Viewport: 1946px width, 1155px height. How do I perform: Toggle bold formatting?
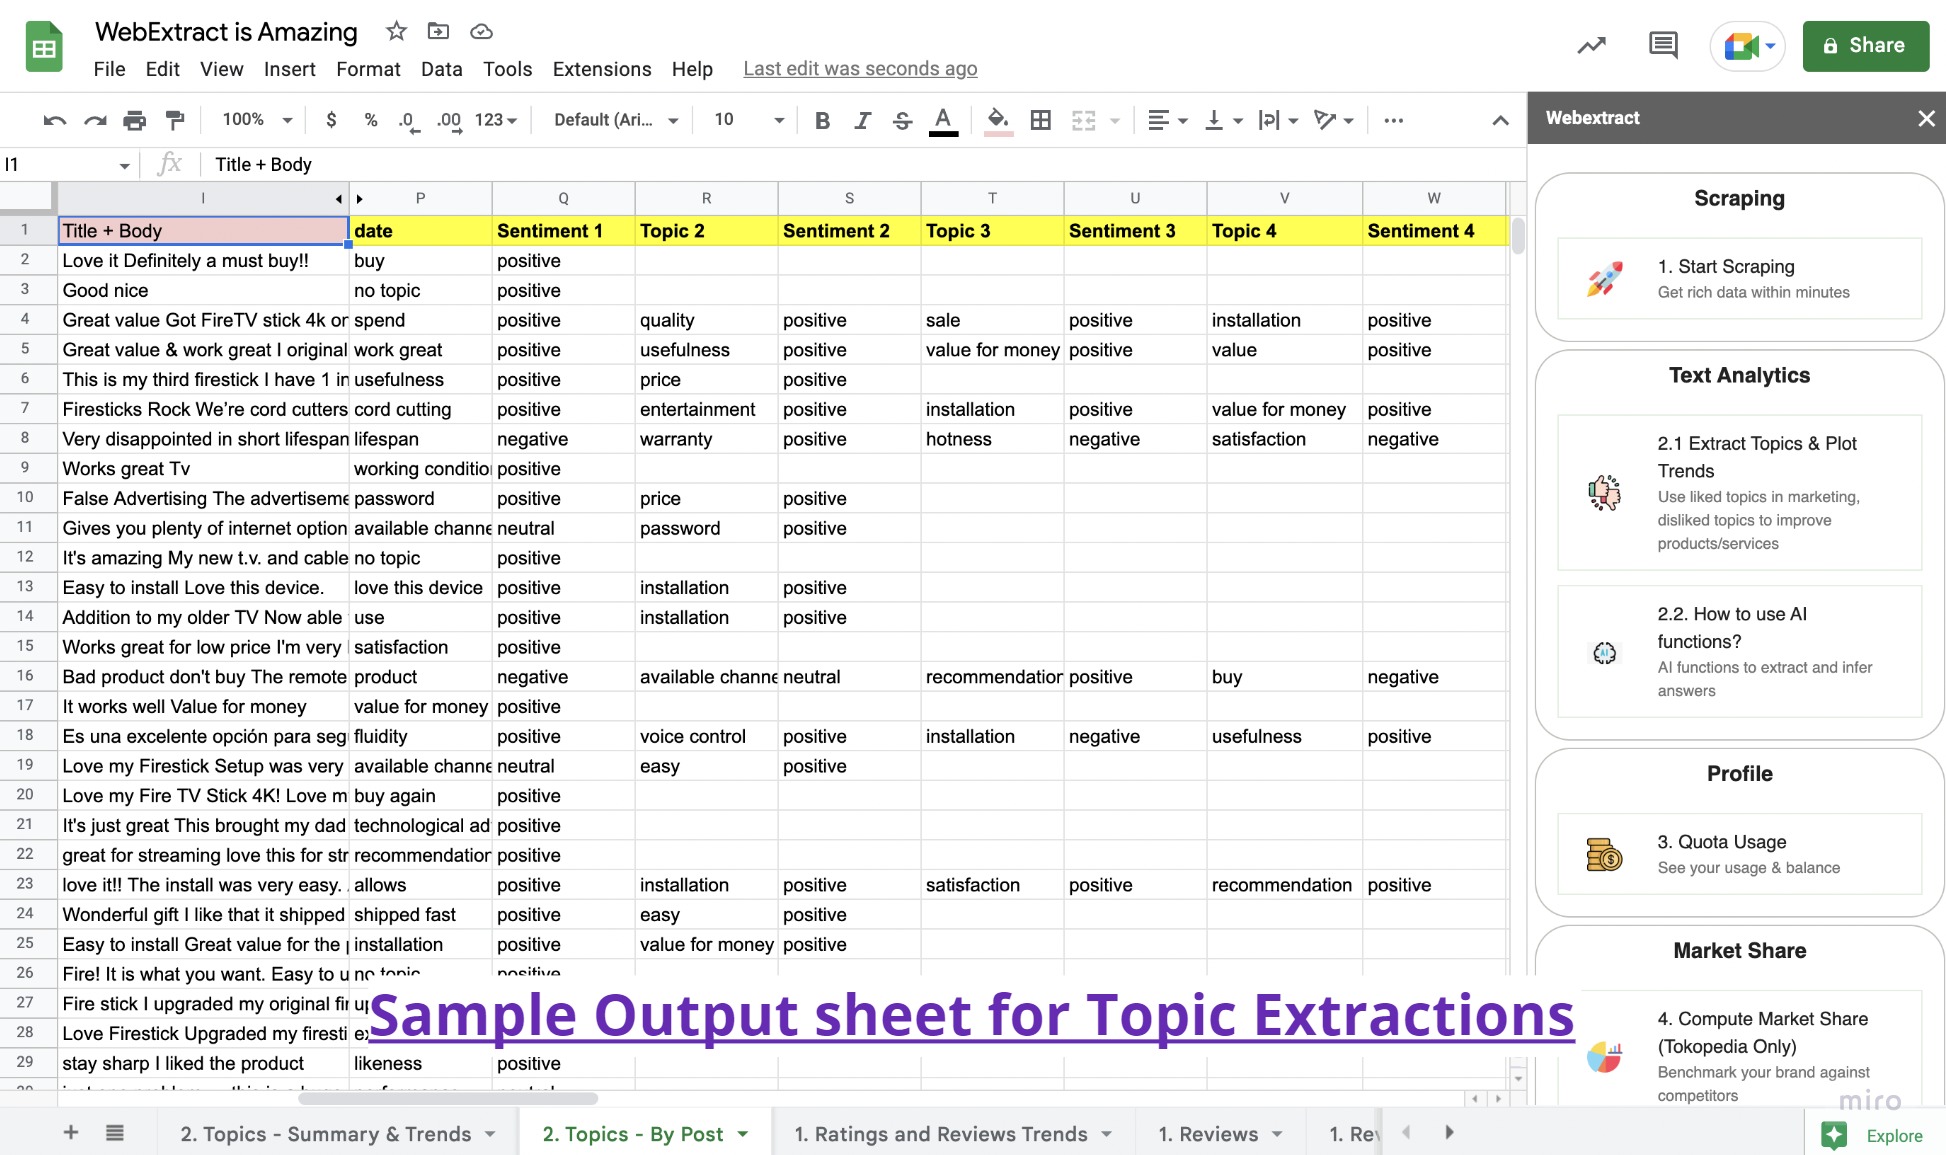[x=822, y=121]
